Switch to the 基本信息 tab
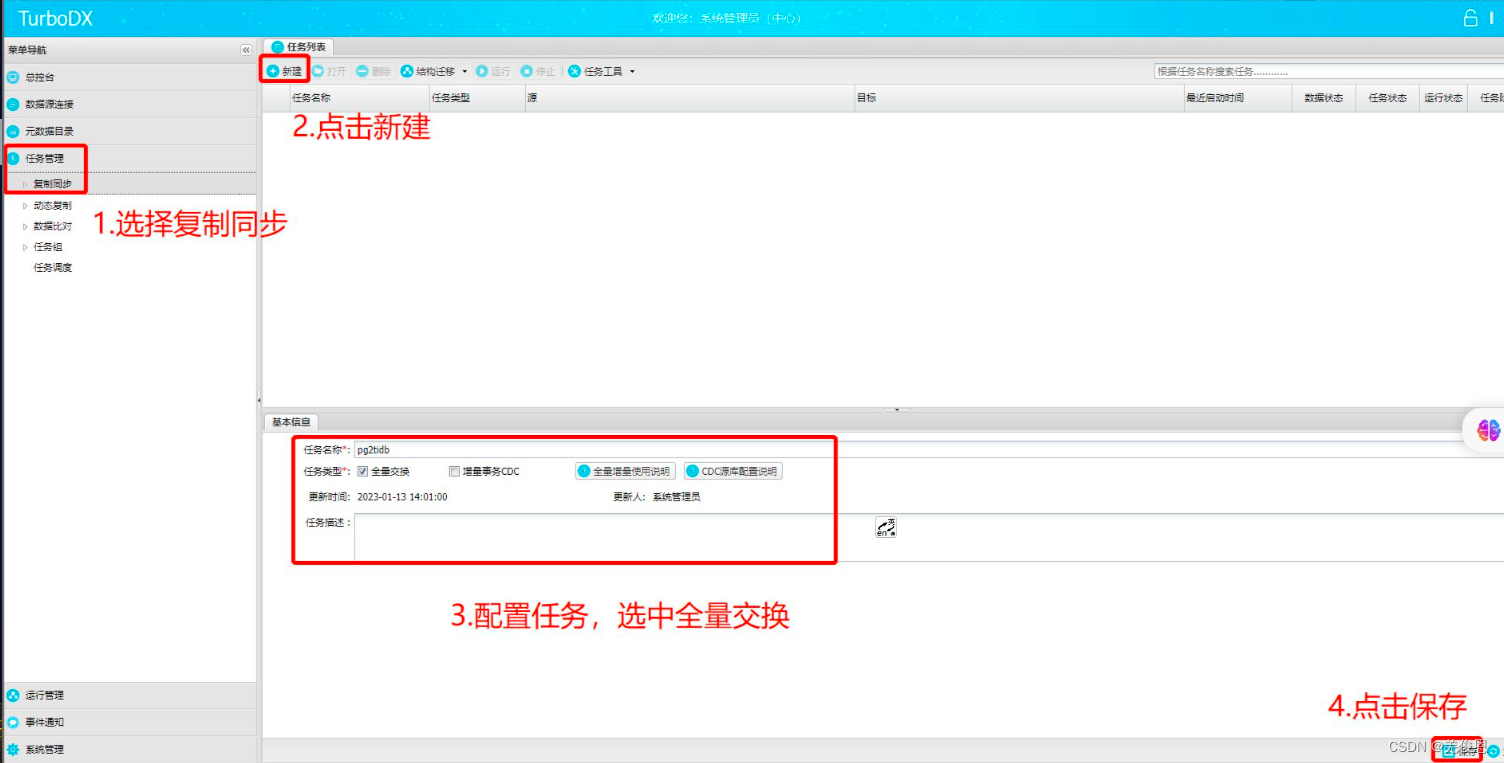Screen dimensions: 1504x763 291,422
